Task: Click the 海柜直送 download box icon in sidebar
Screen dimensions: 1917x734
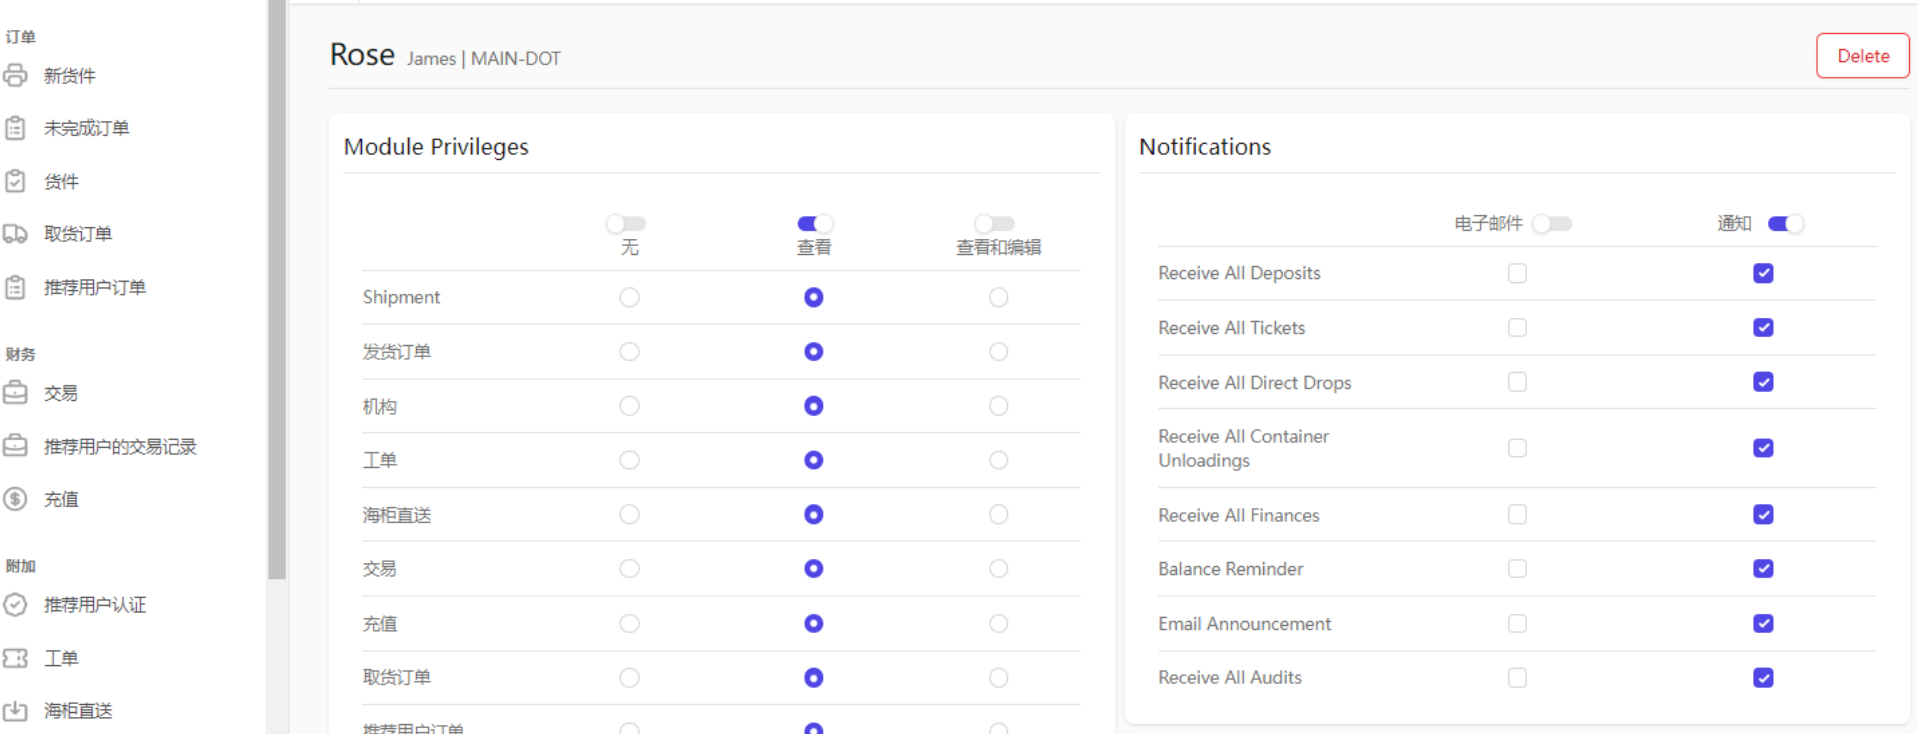Action: click(15, 711)
